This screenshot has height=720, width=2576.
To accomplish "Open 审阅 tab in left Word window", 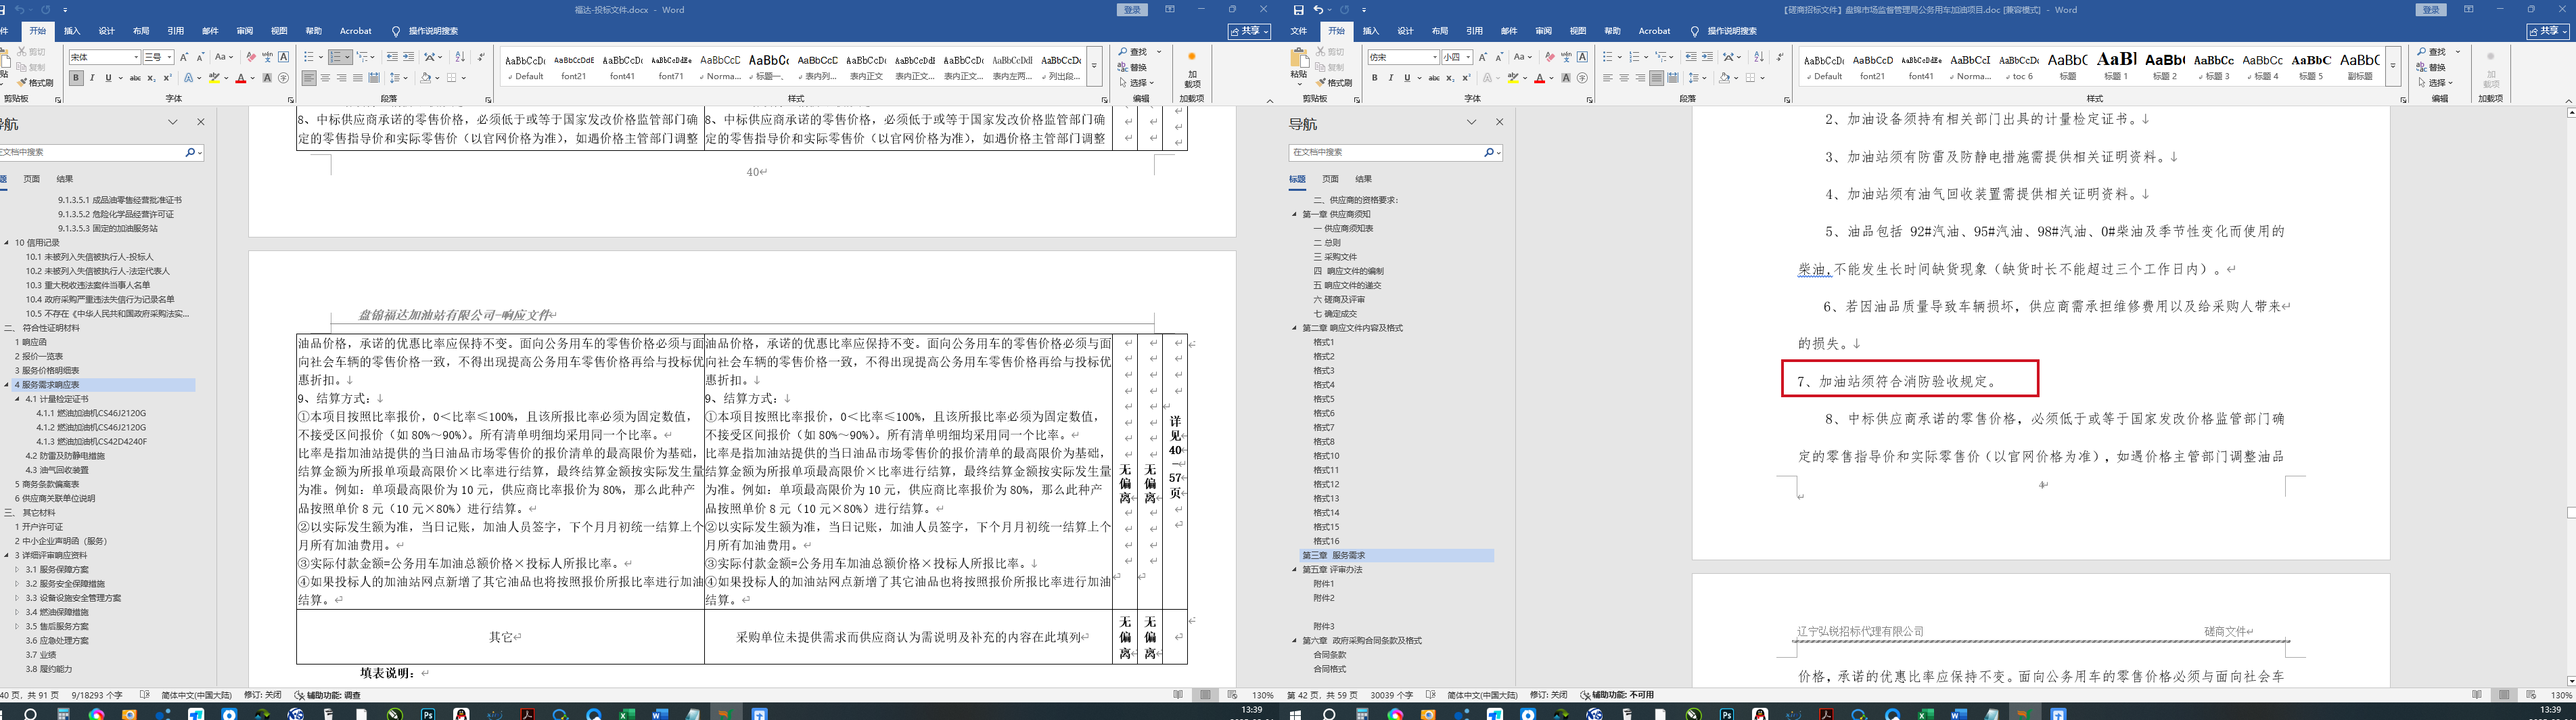I will [245, 31].
